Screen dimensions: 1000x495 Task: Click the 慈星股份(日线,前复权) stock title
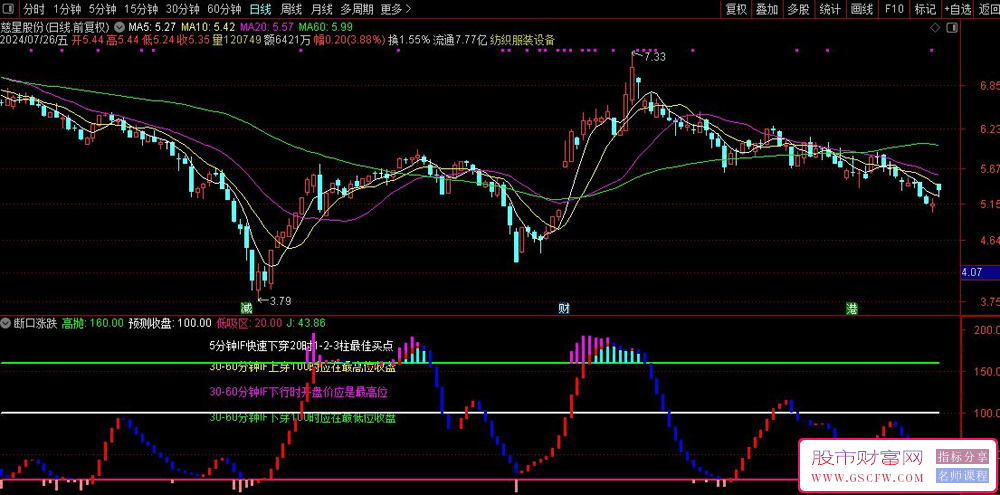(56, 27)
